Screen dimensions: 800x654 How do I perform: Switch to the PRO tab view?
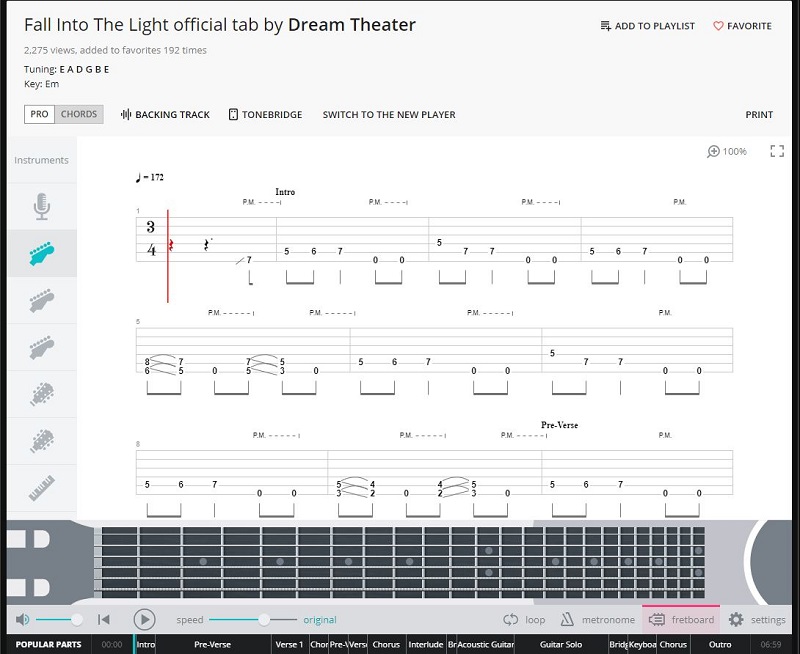[x=39, y=114]
